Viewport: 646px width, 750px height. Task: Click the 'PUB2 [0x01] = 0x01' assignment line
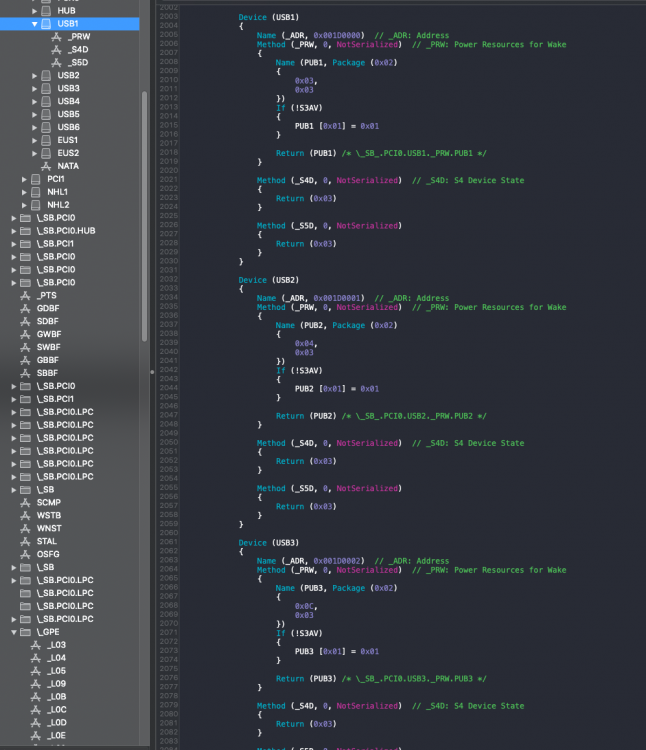[x=337, y=389]
